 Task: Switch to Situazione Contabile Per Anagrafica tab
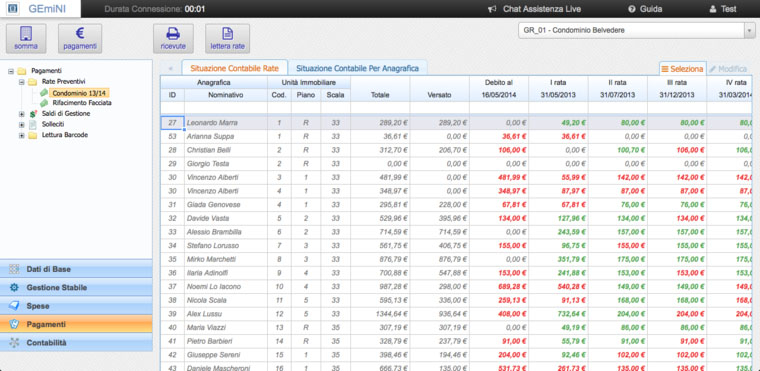pos(357,68)
